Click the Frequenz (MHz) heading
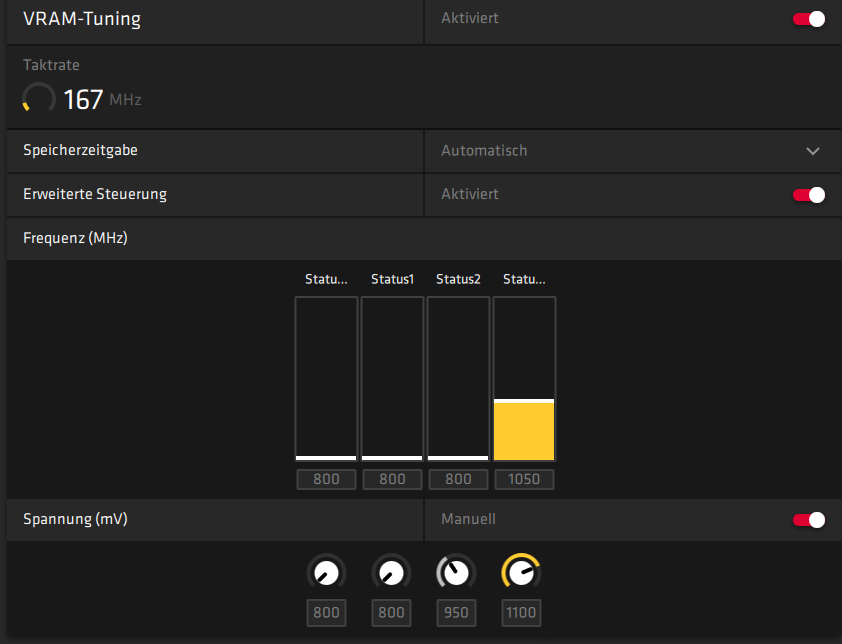 75,238
